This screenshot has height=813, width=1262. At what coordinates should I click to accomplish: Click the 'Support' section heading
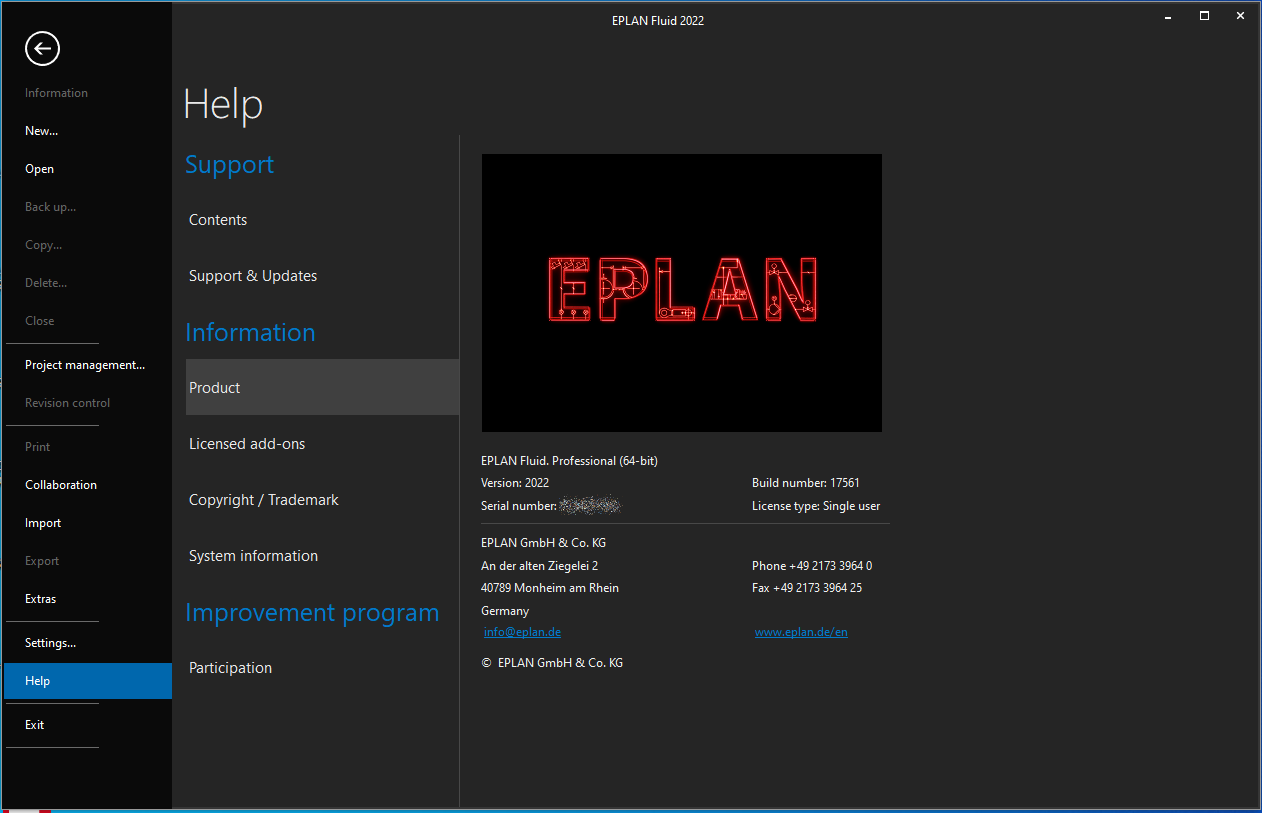click(x=229, y=165)
